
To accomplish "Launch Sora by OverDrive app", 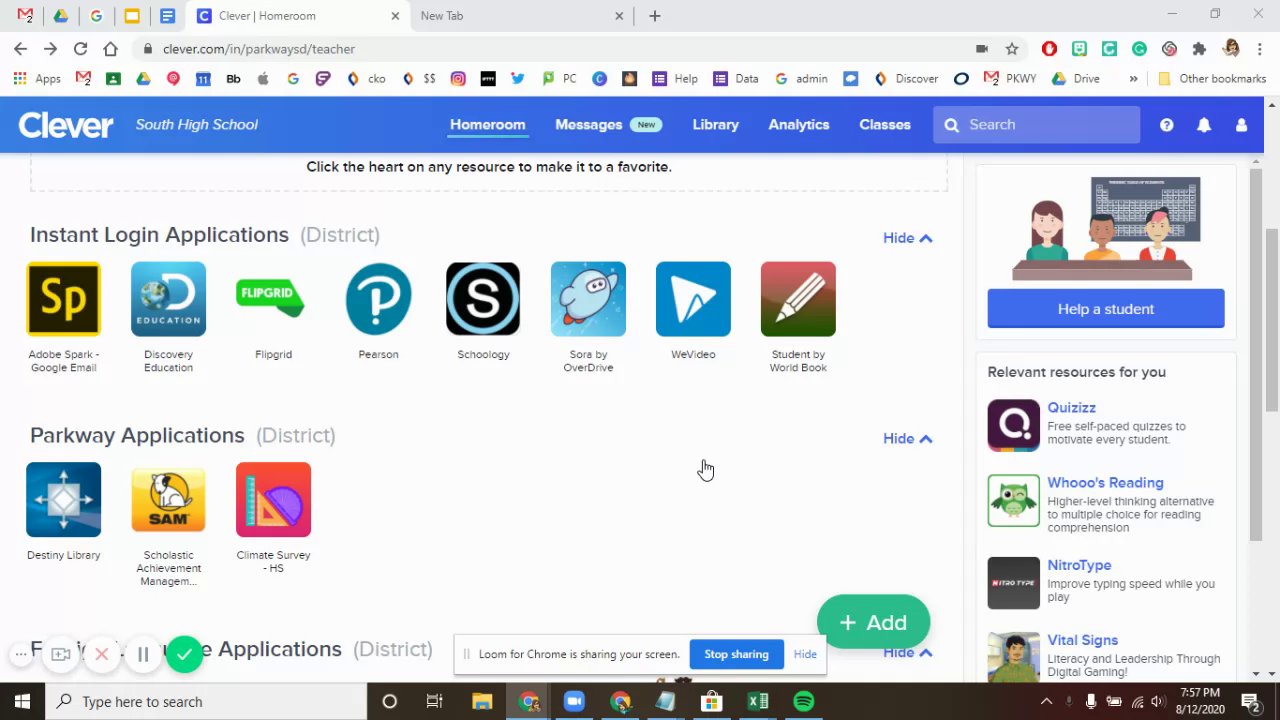I will [588, 299].
